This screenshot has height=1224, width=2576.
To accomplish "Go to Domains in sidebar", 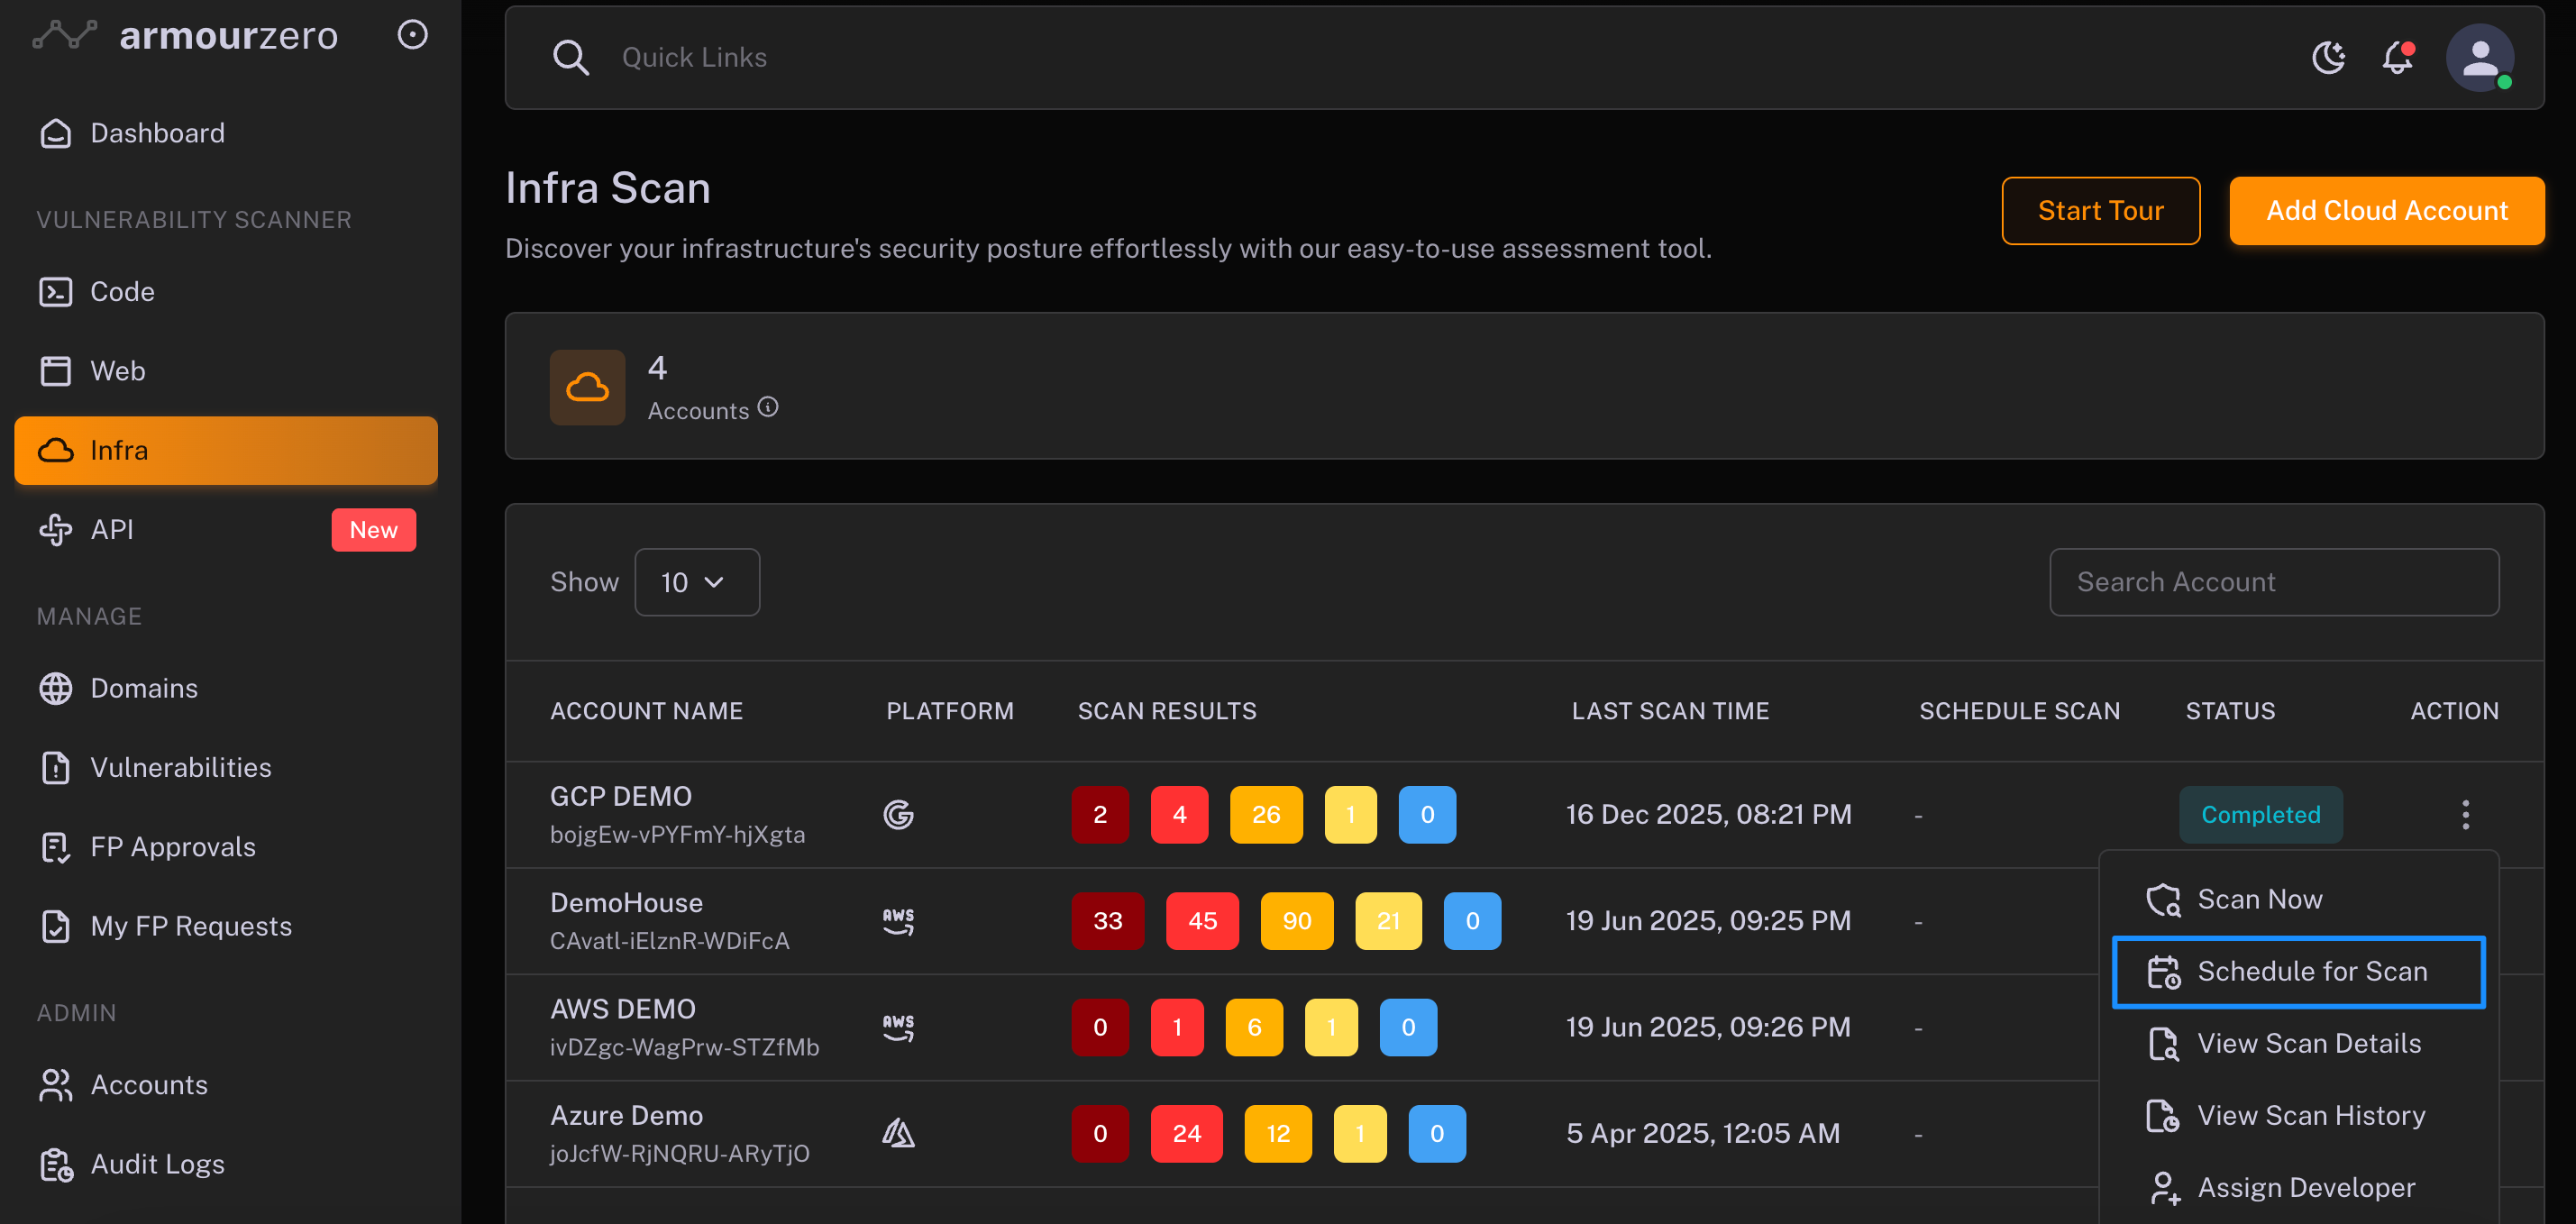I will (144, 688).
